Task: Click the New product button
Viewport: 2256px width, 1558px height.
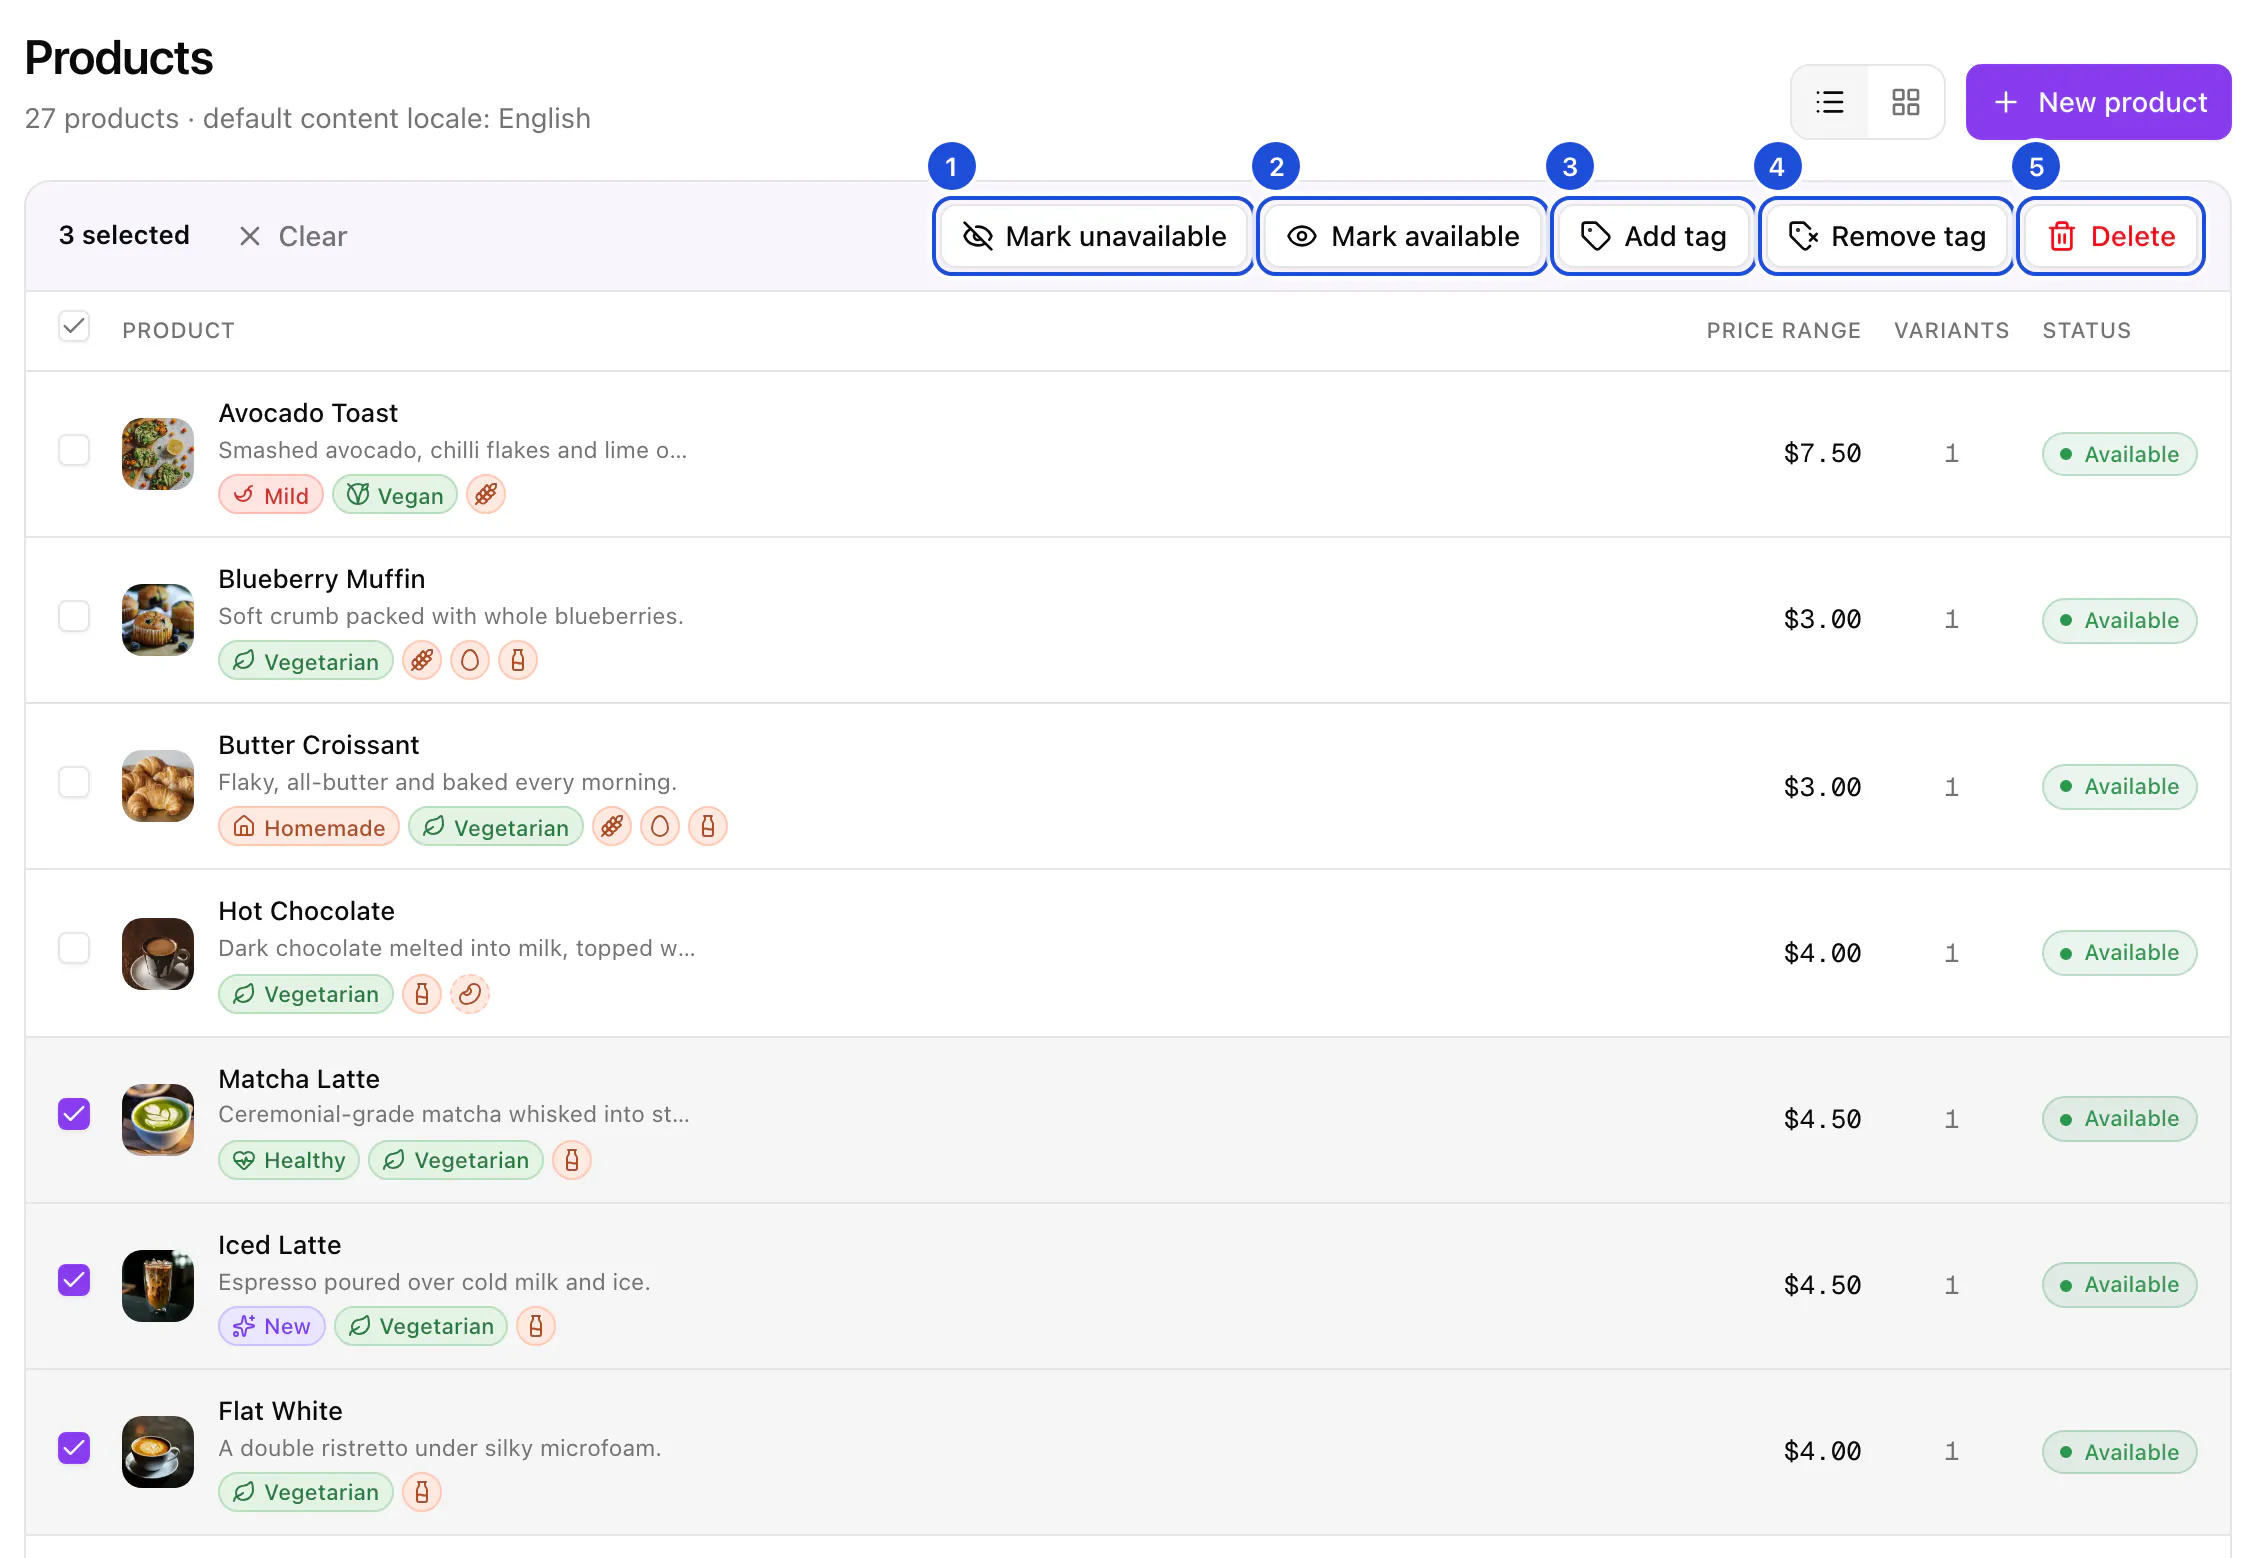Action: [x=2098, y=102]
